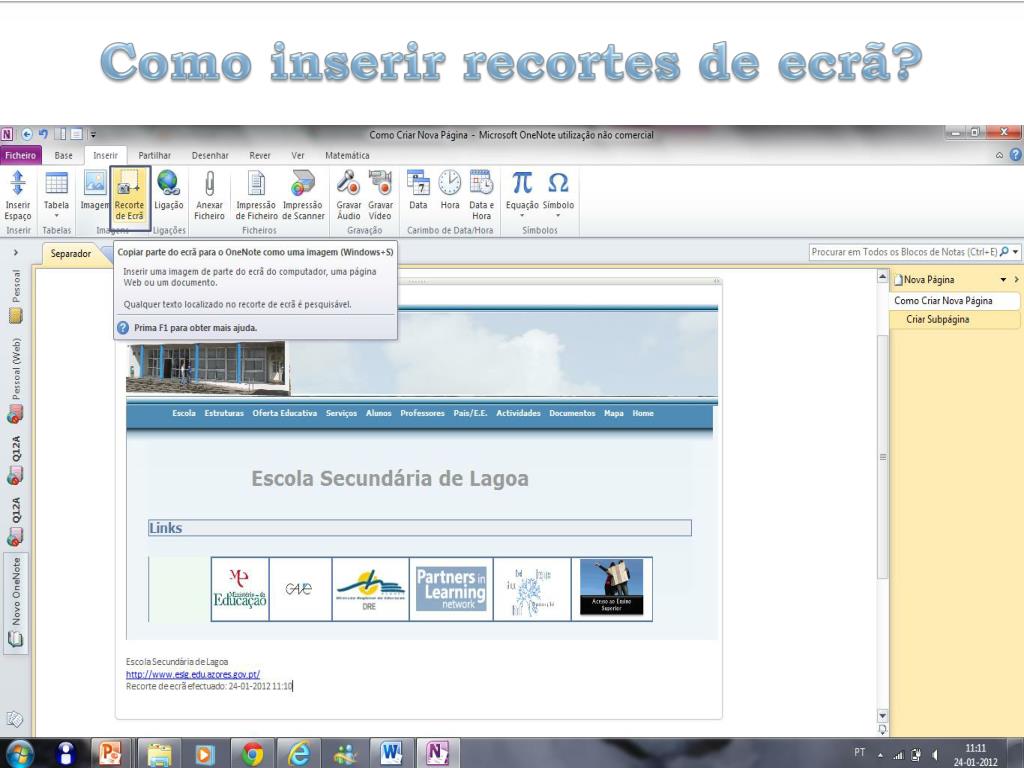The width and height of the screenshot is (1024, 768).
Task: Open the Equação dropdown arrow
Action: tap(522, 216)
